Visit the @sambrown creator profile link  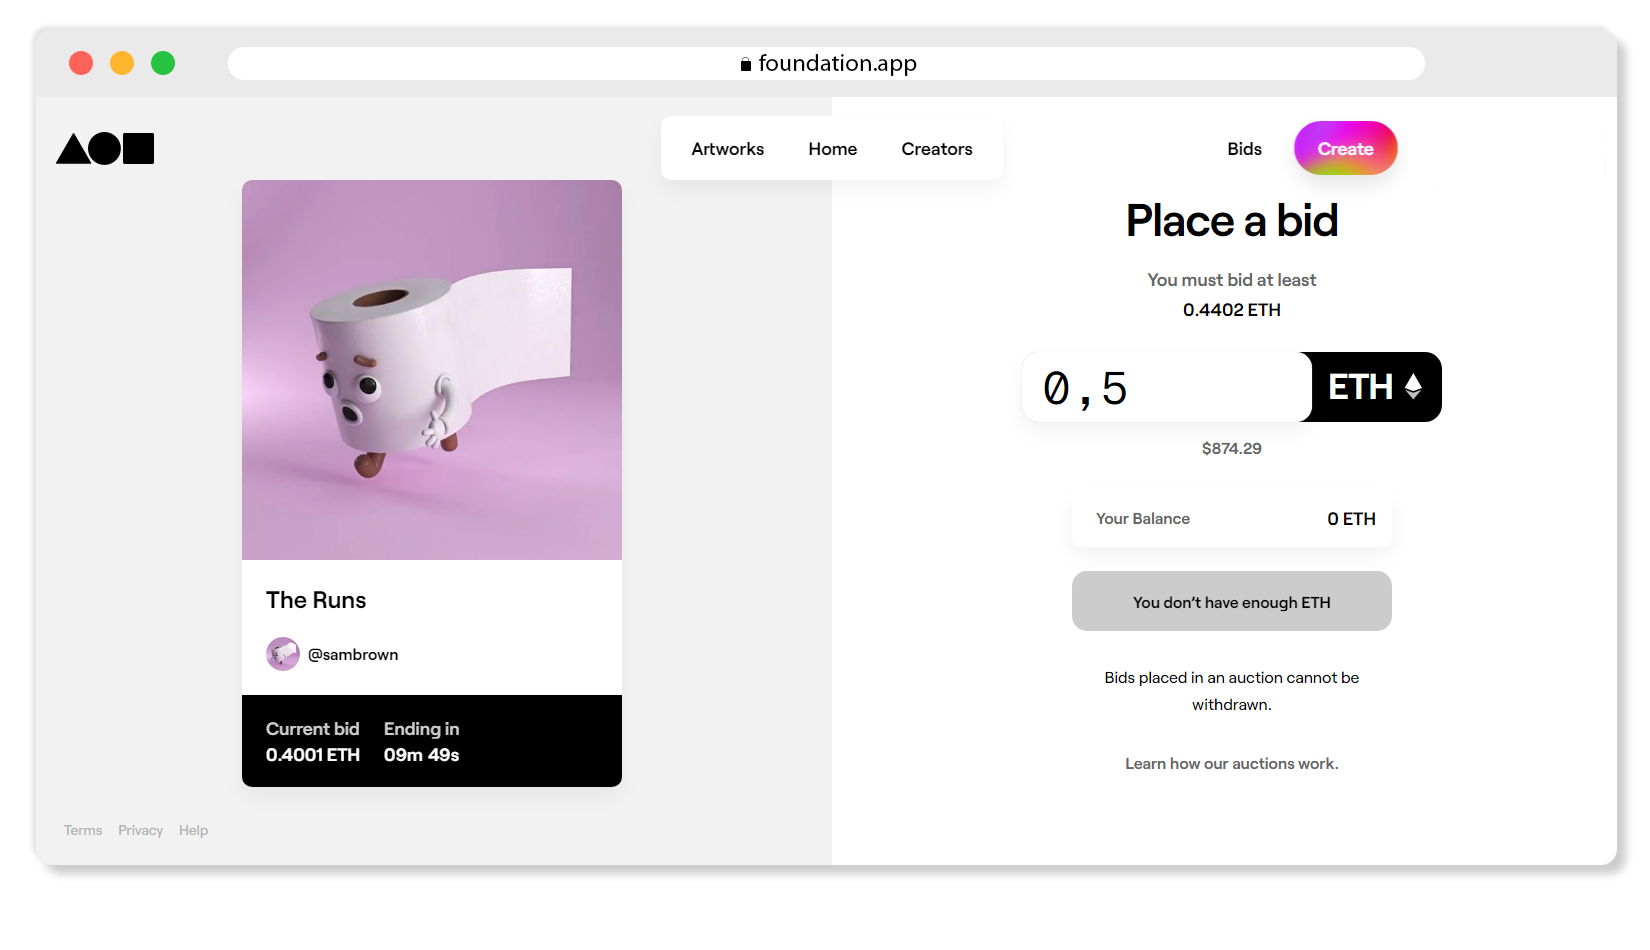coord(353,655)
